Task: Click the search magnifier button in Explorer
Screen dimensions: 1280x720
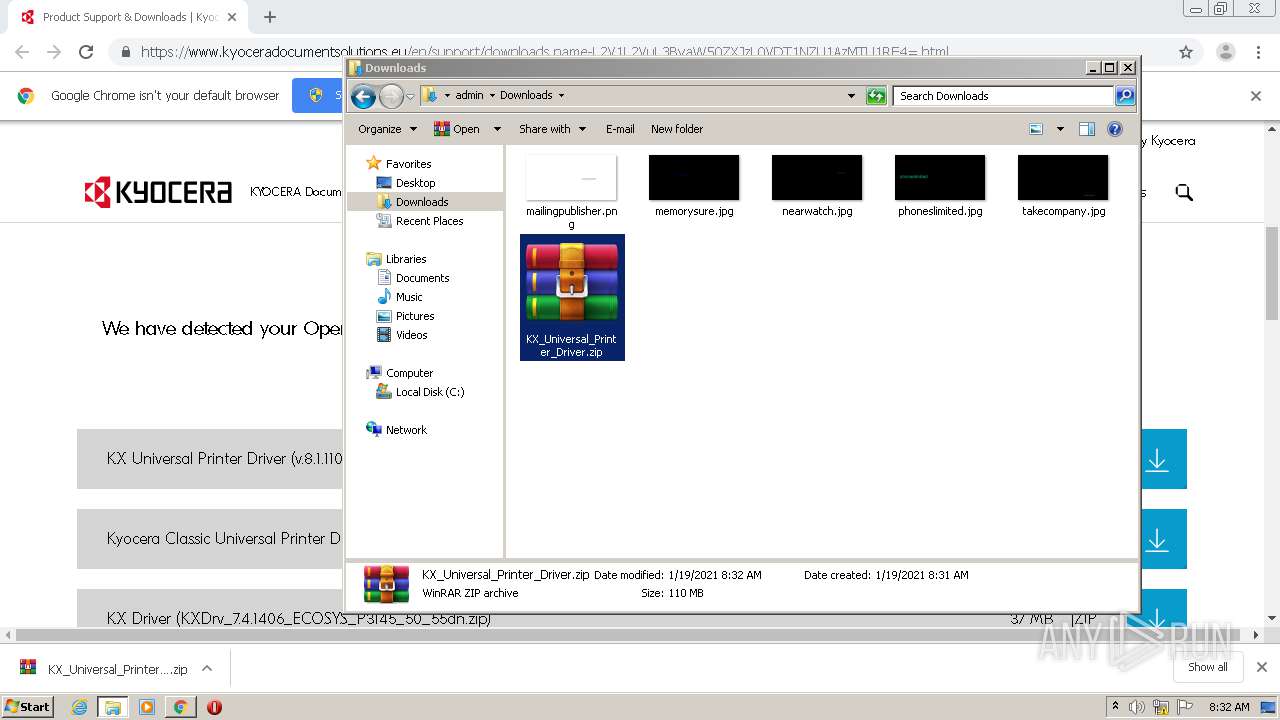Action: (x=1125, y=96)
